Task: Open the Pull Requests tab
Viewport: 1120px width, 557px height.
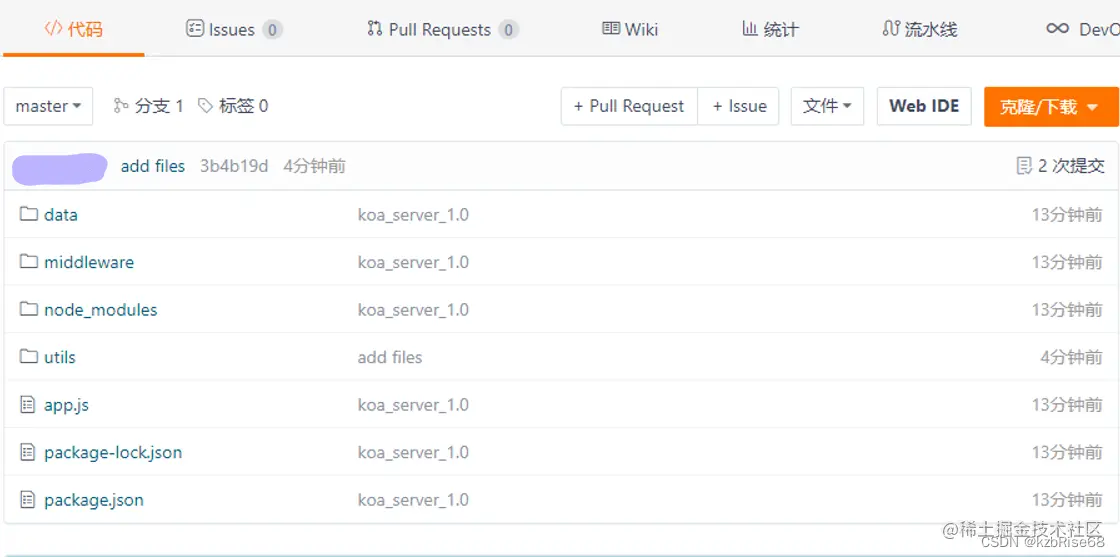Action: [442, 29]
